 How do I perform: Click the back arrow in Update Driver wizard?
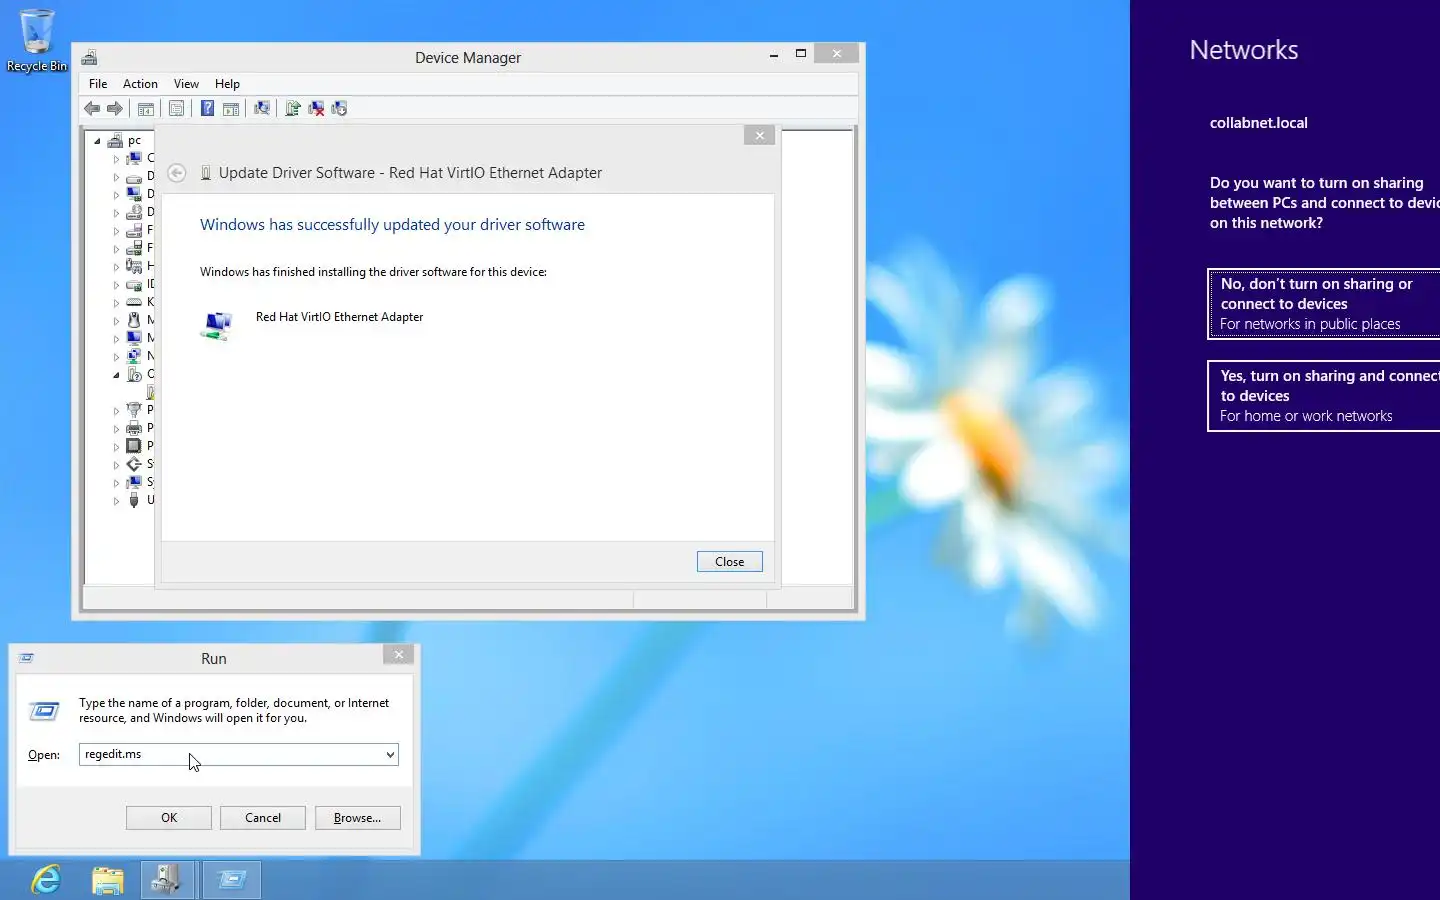pyautogui.click(x=177, y=173)
